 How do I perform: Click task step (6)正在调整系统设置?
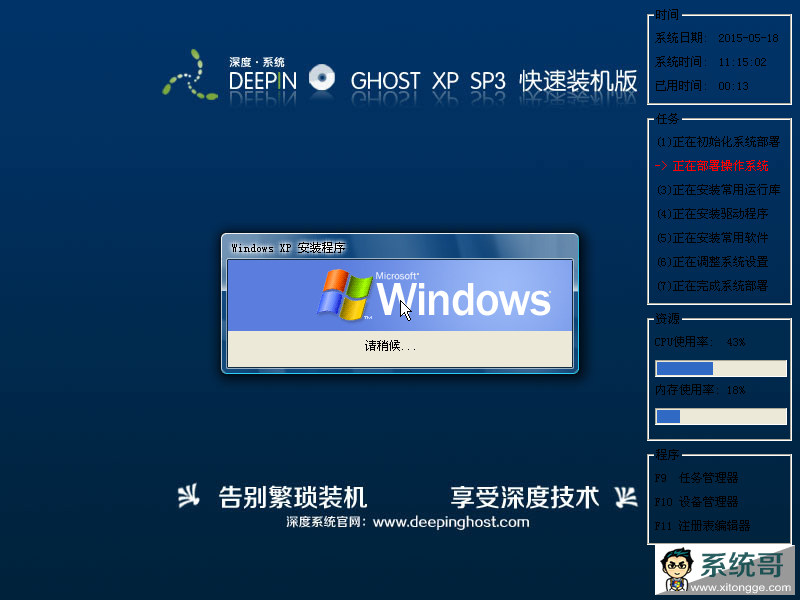coord(712,262)
